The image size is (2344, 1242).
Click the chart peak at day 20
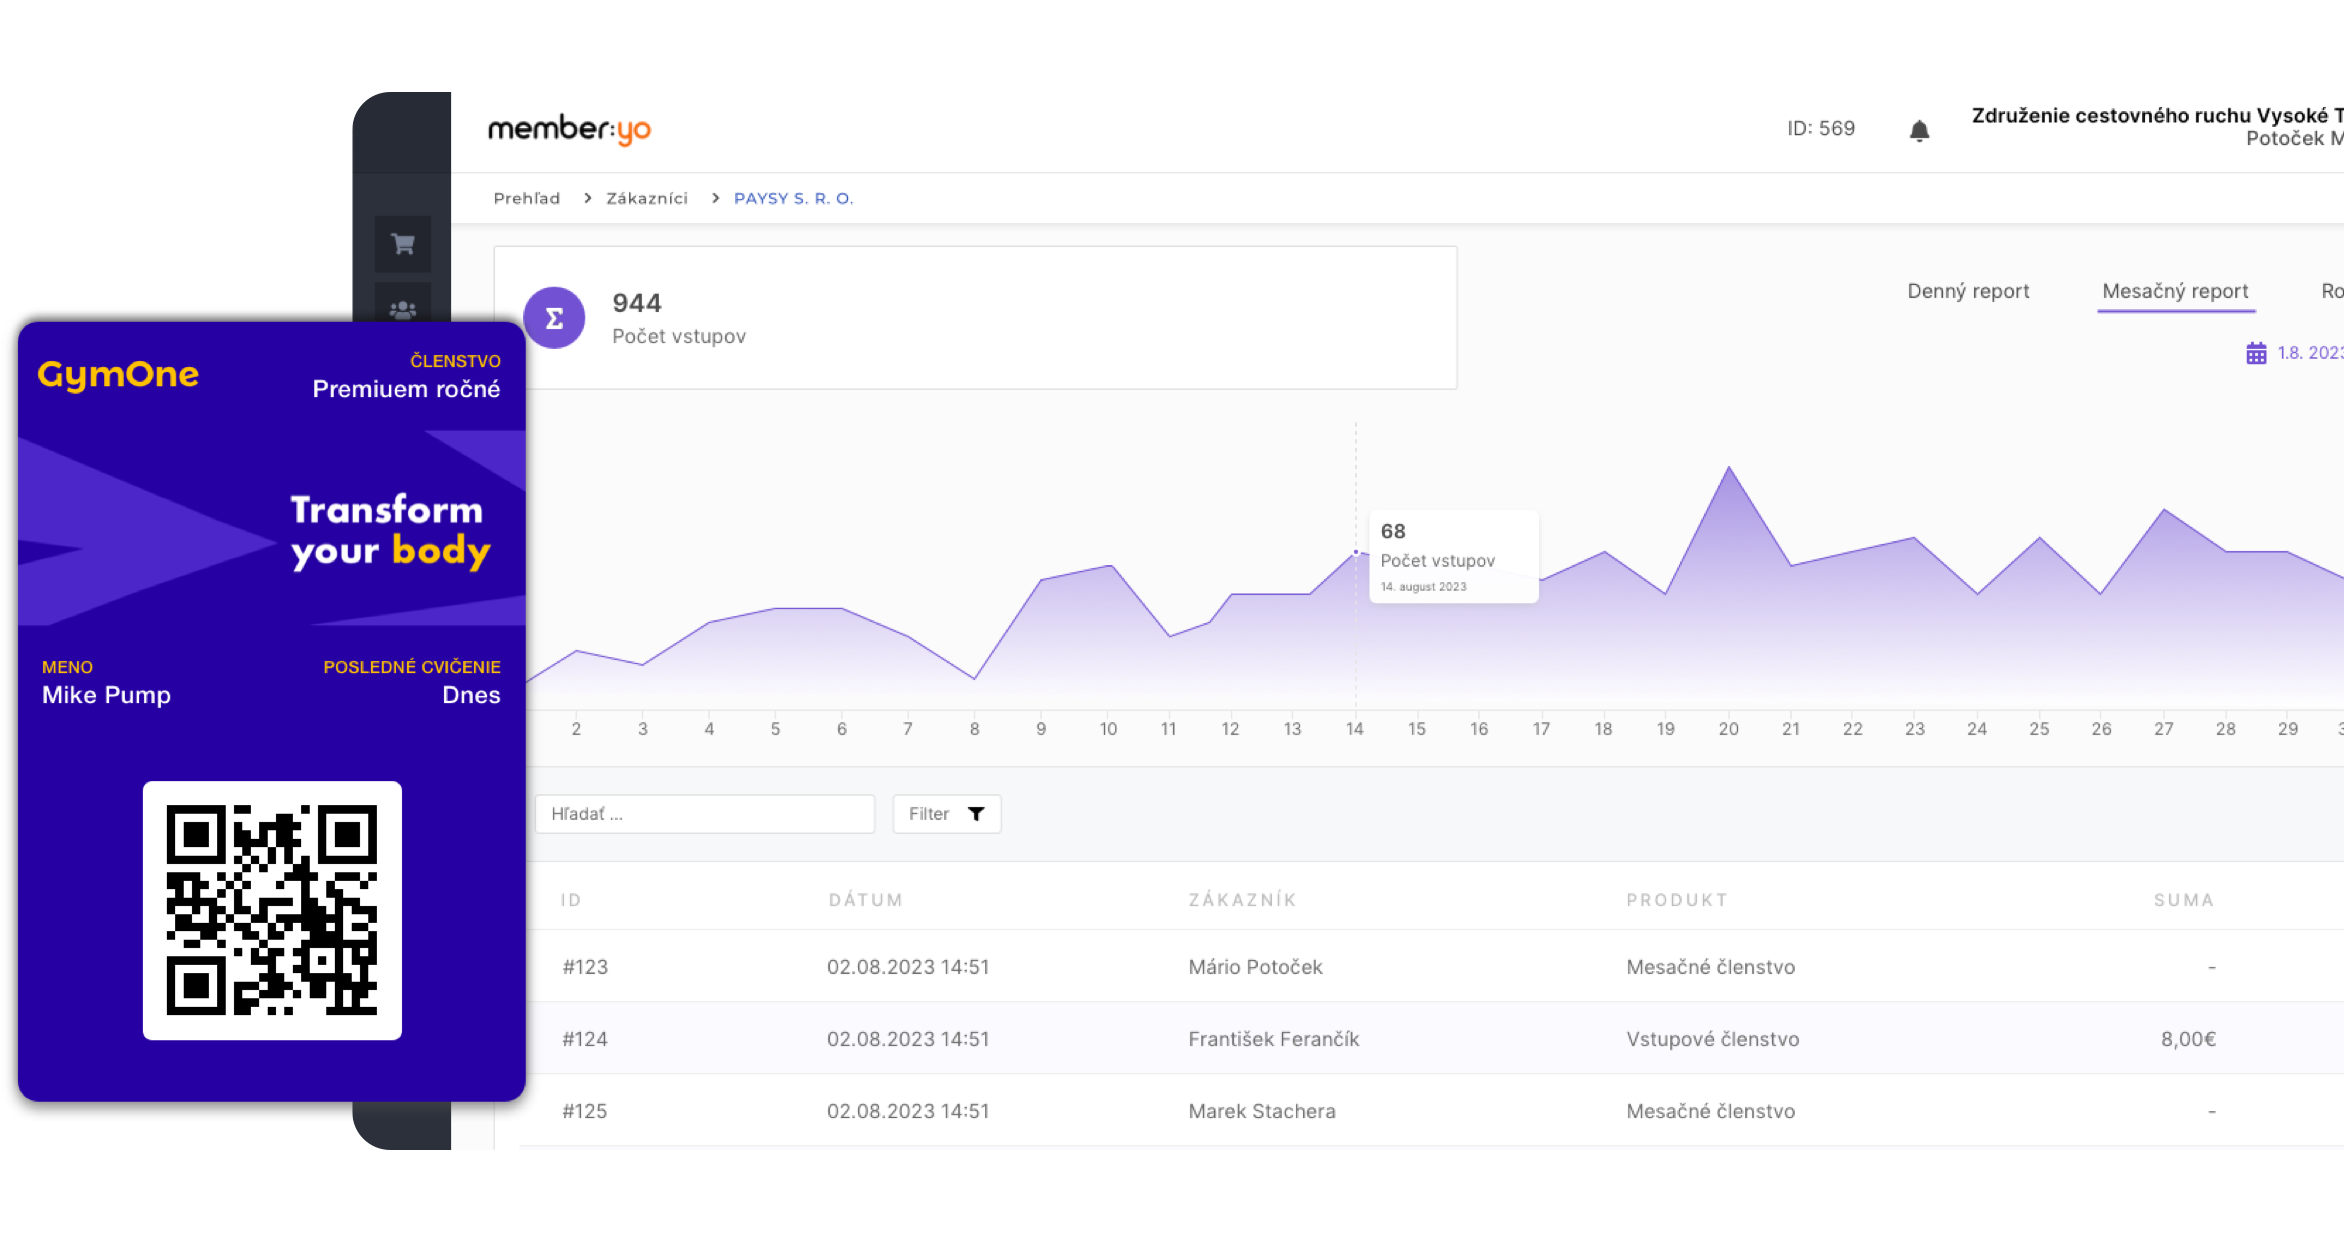tap(1729, 468)
